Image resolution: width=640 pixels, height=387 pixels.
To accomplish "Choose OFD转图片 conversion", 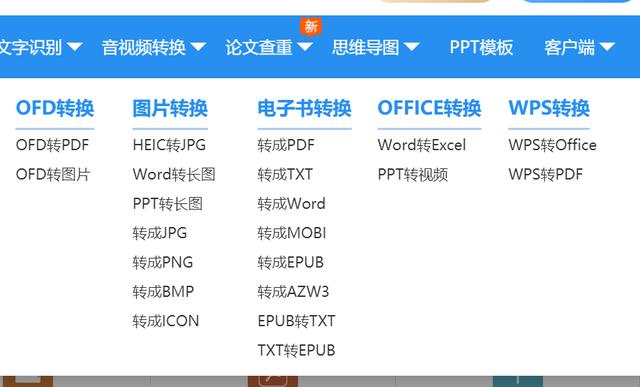I will pos(53,174).
